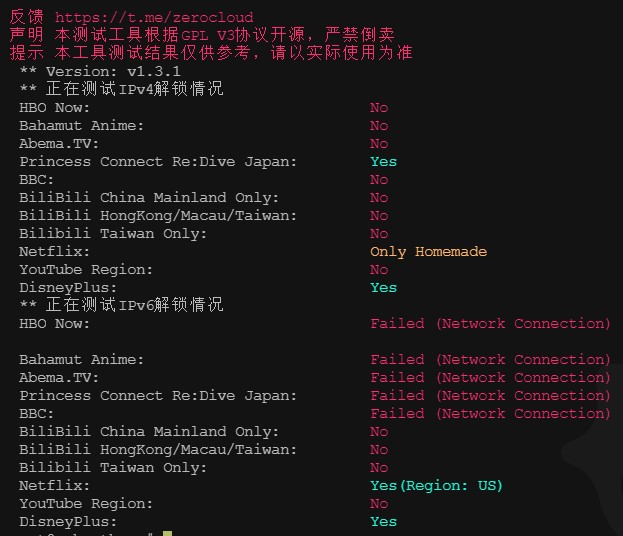Click the Version v1.3.1 line
Image resolution: width=623 pixels, height=536 pixels.
pos(100,72)
